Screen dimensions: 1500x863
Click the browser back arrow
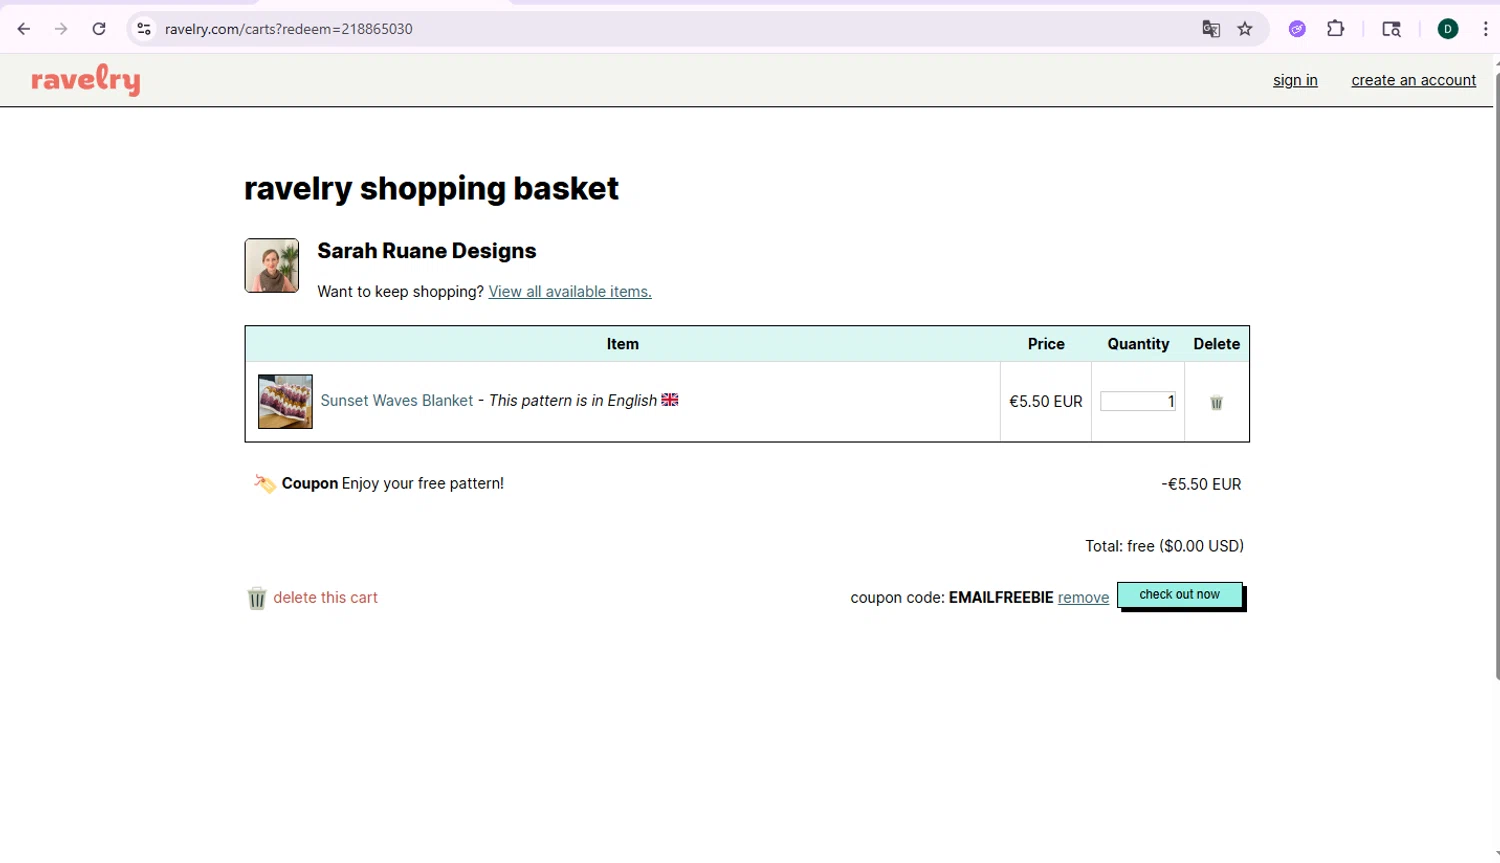pos(24,29)
